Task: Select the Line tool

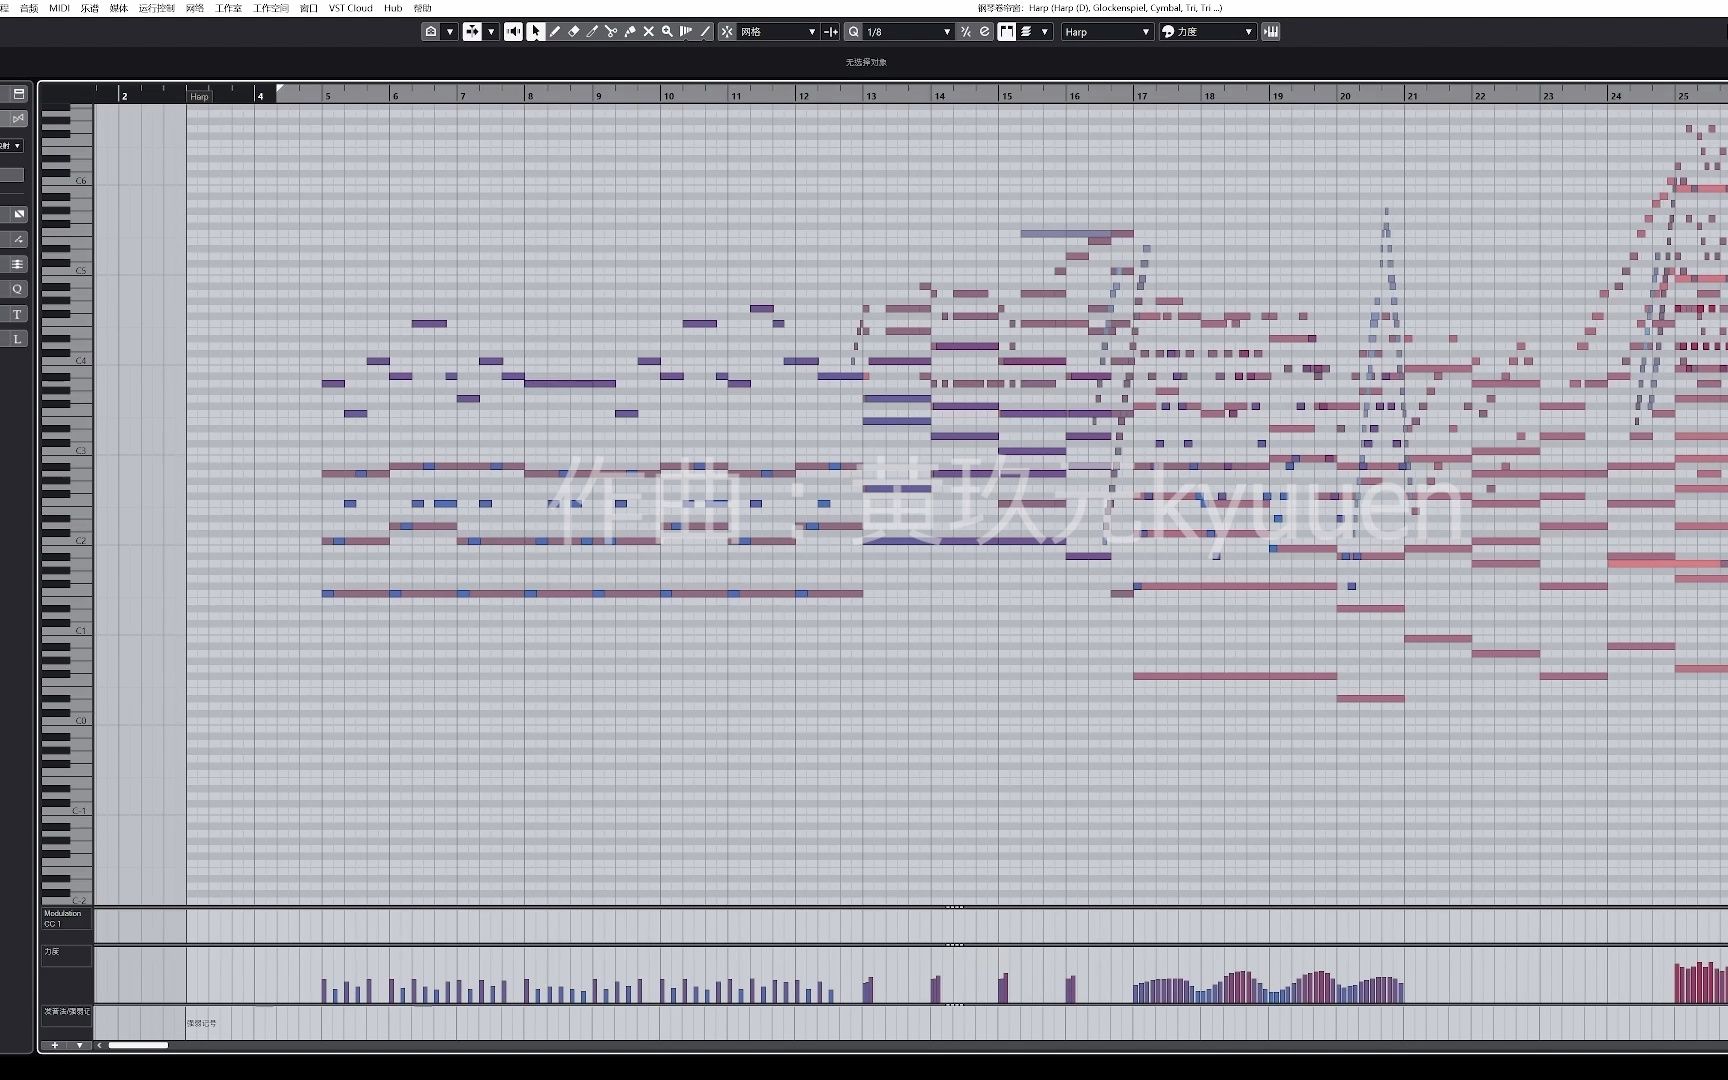Action: pyautogui.click(x=705, y=32)
